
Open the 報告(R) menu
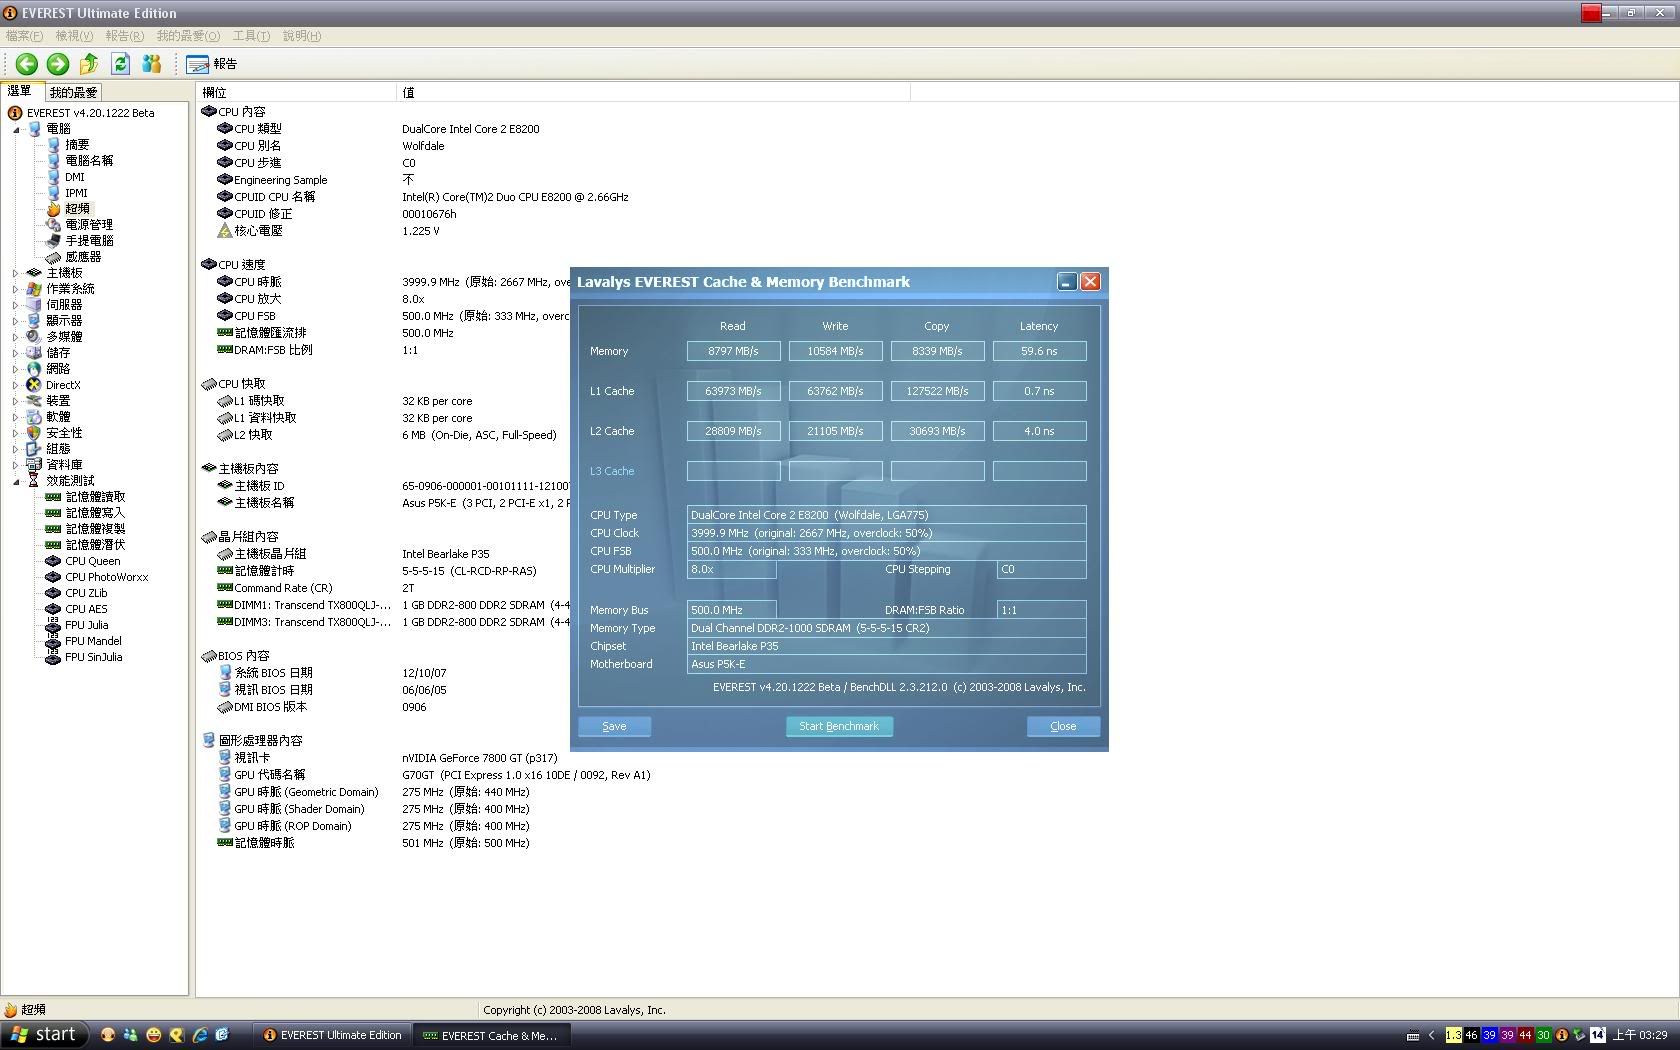[124, 36]
